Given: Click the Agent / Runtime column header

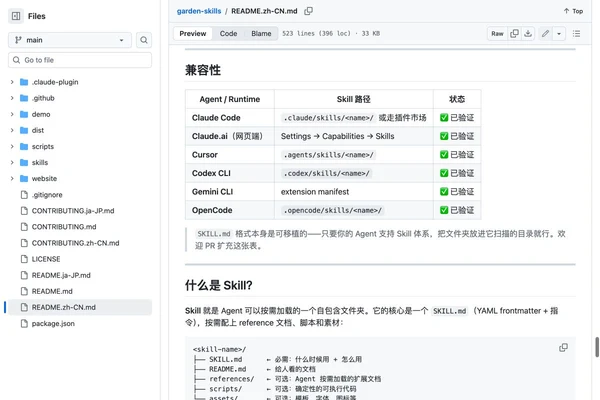Looking at the screenshot, I should pyautogui.click(x=230, y=99).
